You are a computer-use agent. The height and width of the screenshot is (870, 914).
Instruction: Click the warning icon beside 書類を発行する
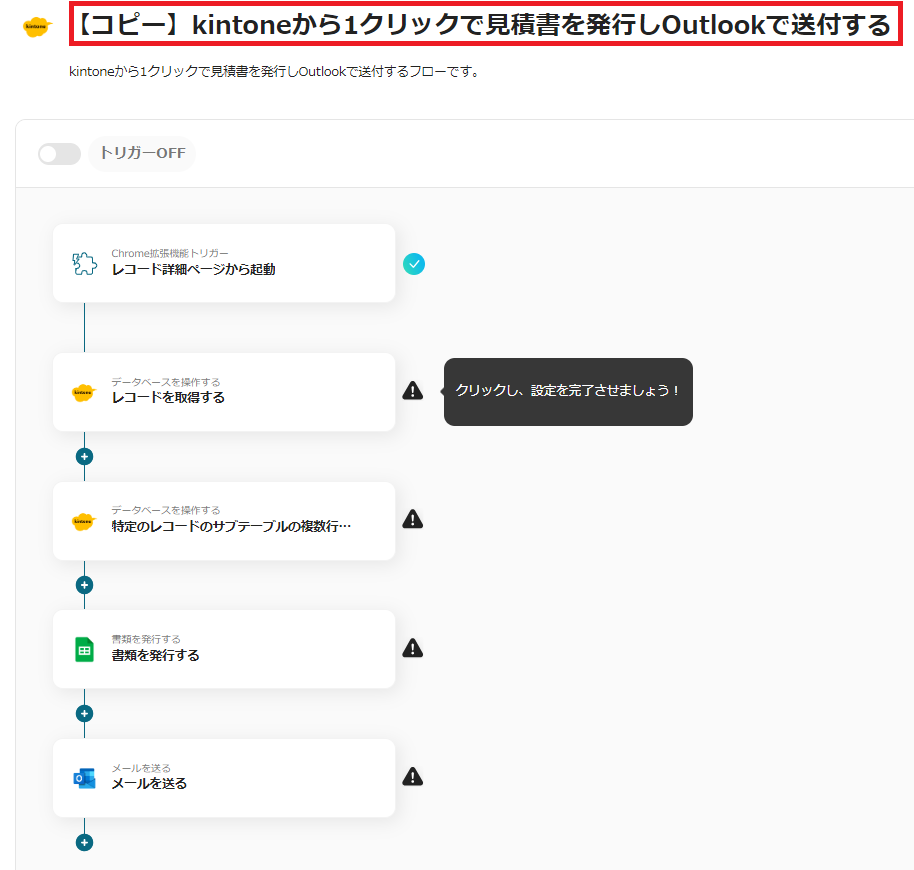coord(413,648)
